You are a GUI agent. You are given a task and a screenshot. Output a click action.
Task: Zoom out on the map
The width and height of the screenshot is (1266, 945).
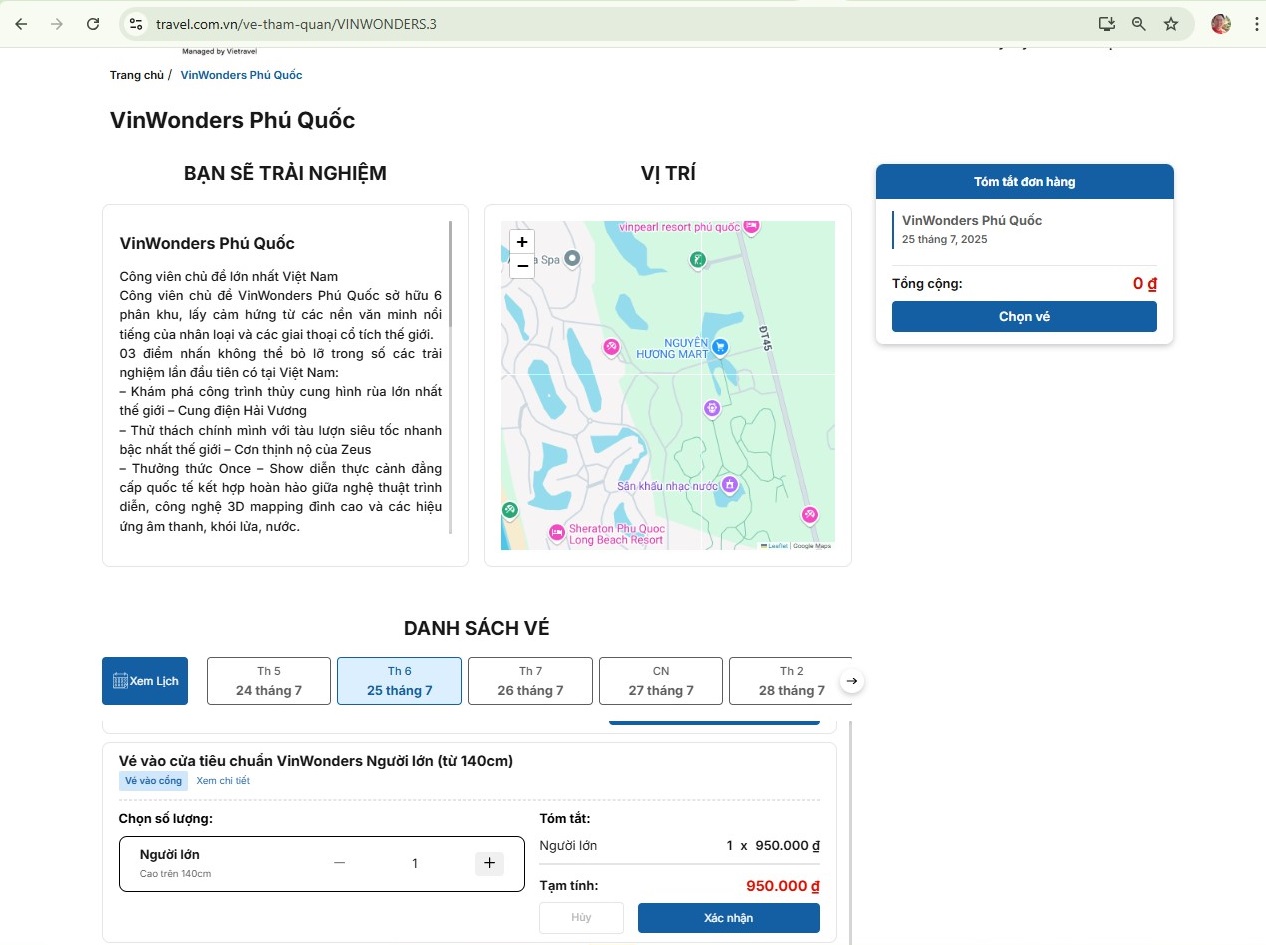(x=522, y=266)
